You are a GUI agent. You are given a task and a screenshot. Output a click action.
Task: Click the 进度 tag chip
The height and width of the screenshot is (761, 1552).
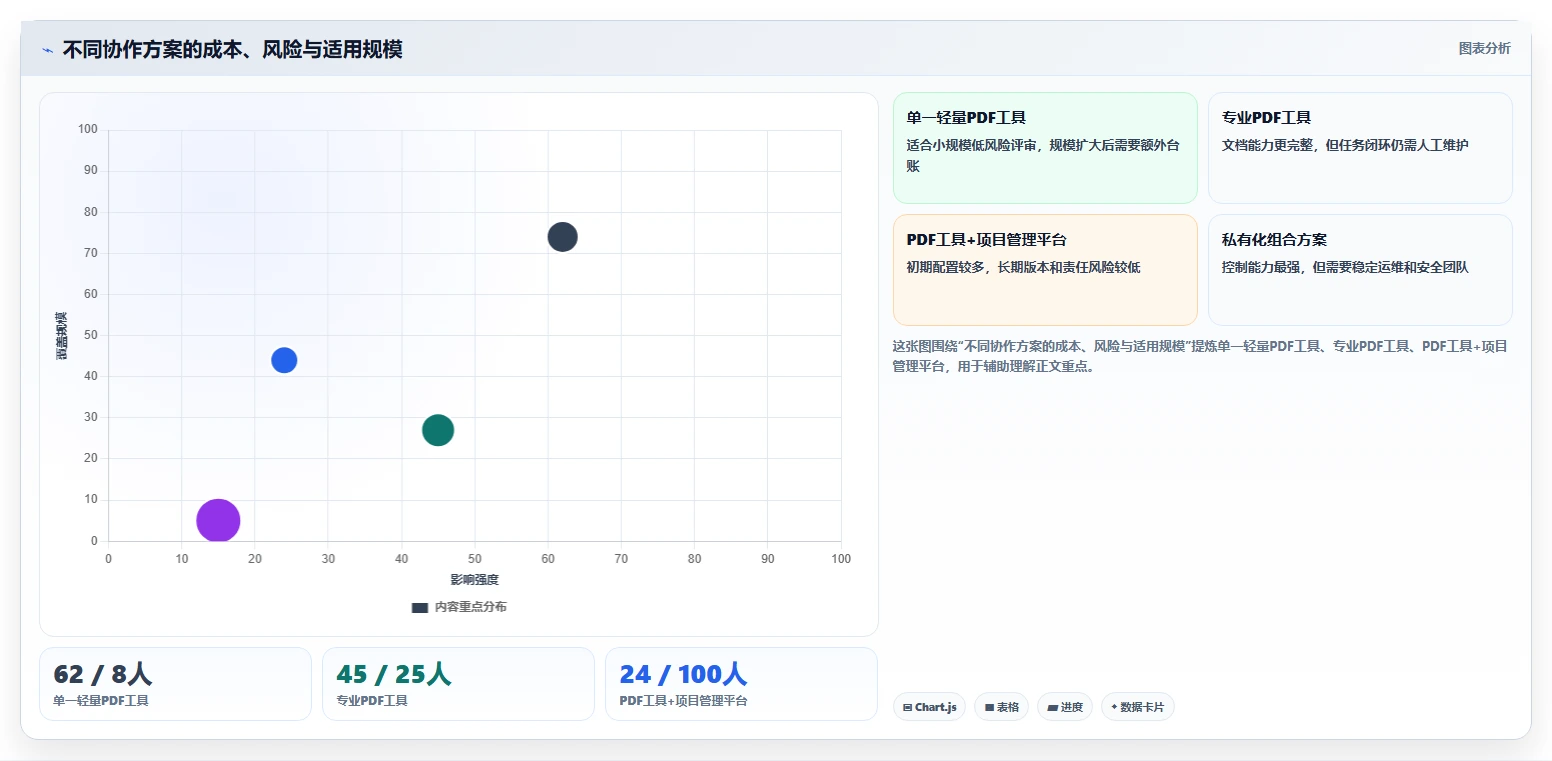(x=1065, y=707)
